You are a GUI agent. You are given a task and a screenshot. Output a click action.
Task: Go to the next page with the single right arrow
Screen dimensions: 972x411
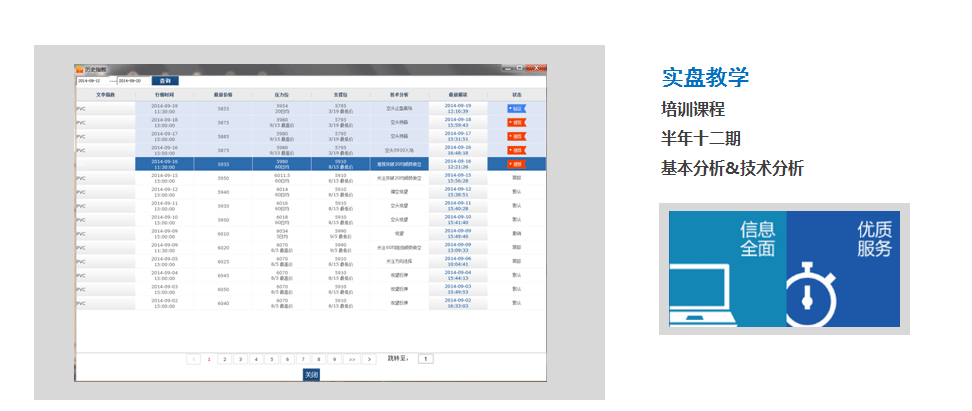tap(369, 359)
